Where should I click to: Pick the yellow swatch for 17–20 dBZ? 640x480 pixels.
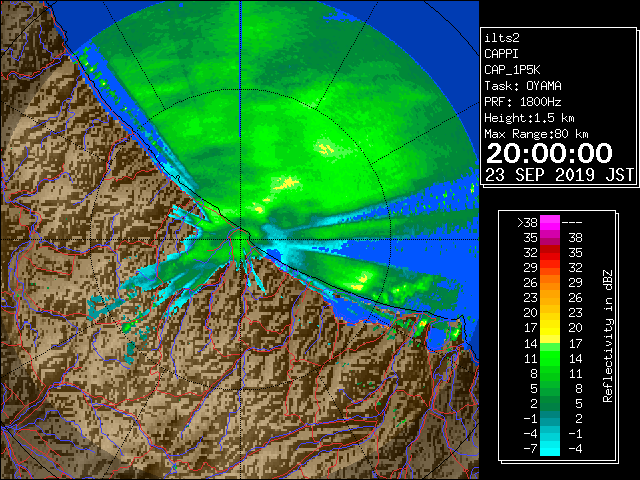(x=550, y=328)
